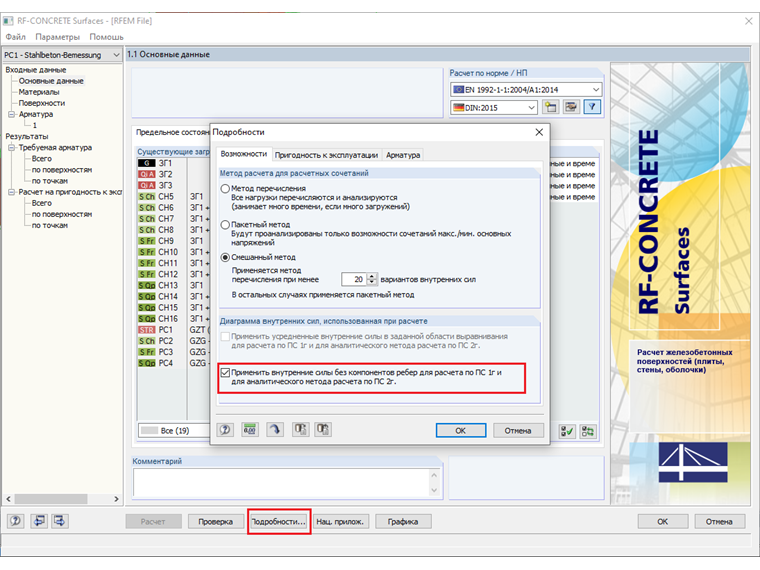Image resolution: width=760 pixels, height=570 pixels.
Task: Select по поверхностям under Требуемая арматура
Action: [x=62, y=170]
